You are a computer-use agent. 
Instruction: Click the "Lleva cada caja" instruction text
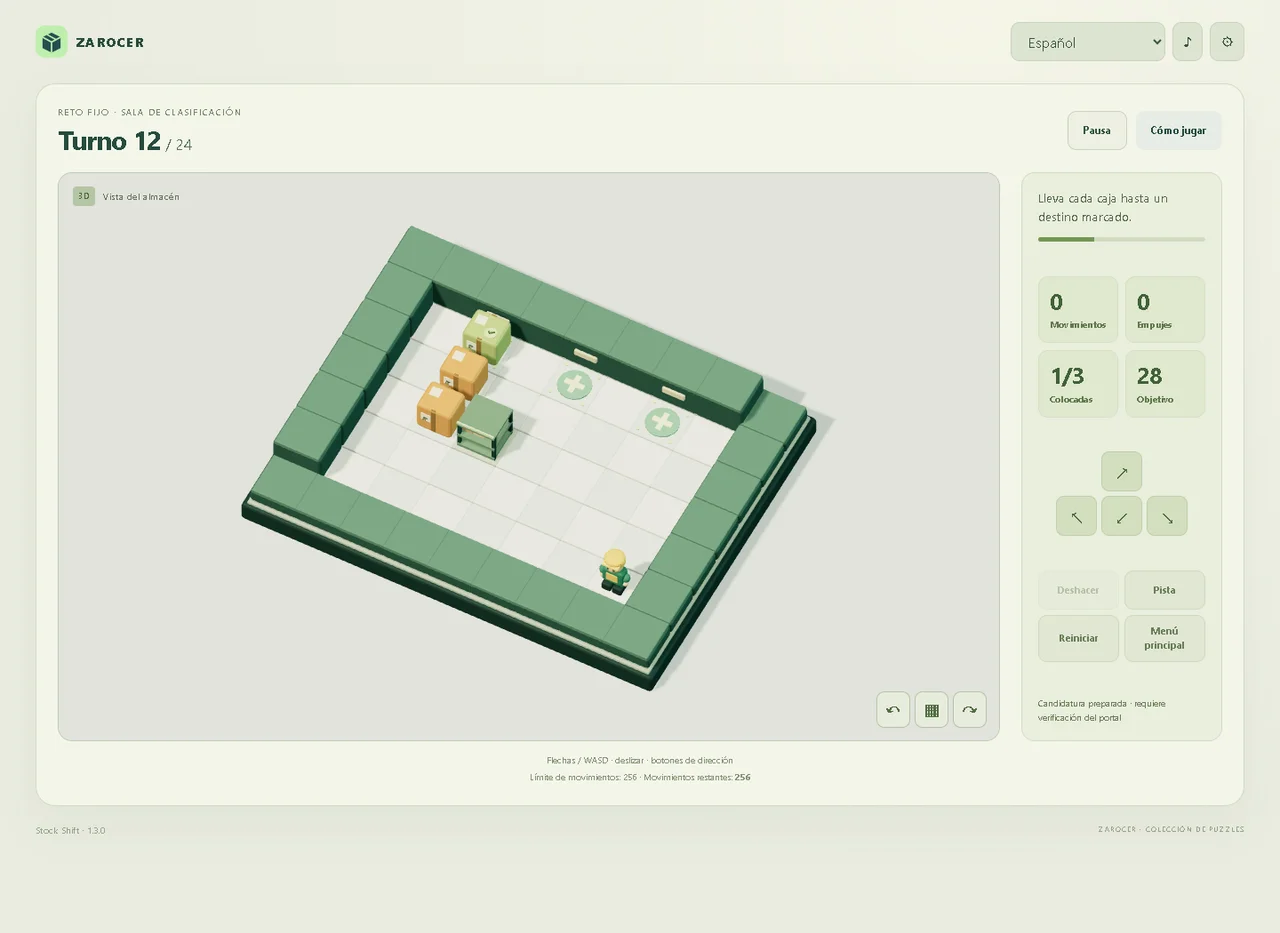(x=1103, y=207)
